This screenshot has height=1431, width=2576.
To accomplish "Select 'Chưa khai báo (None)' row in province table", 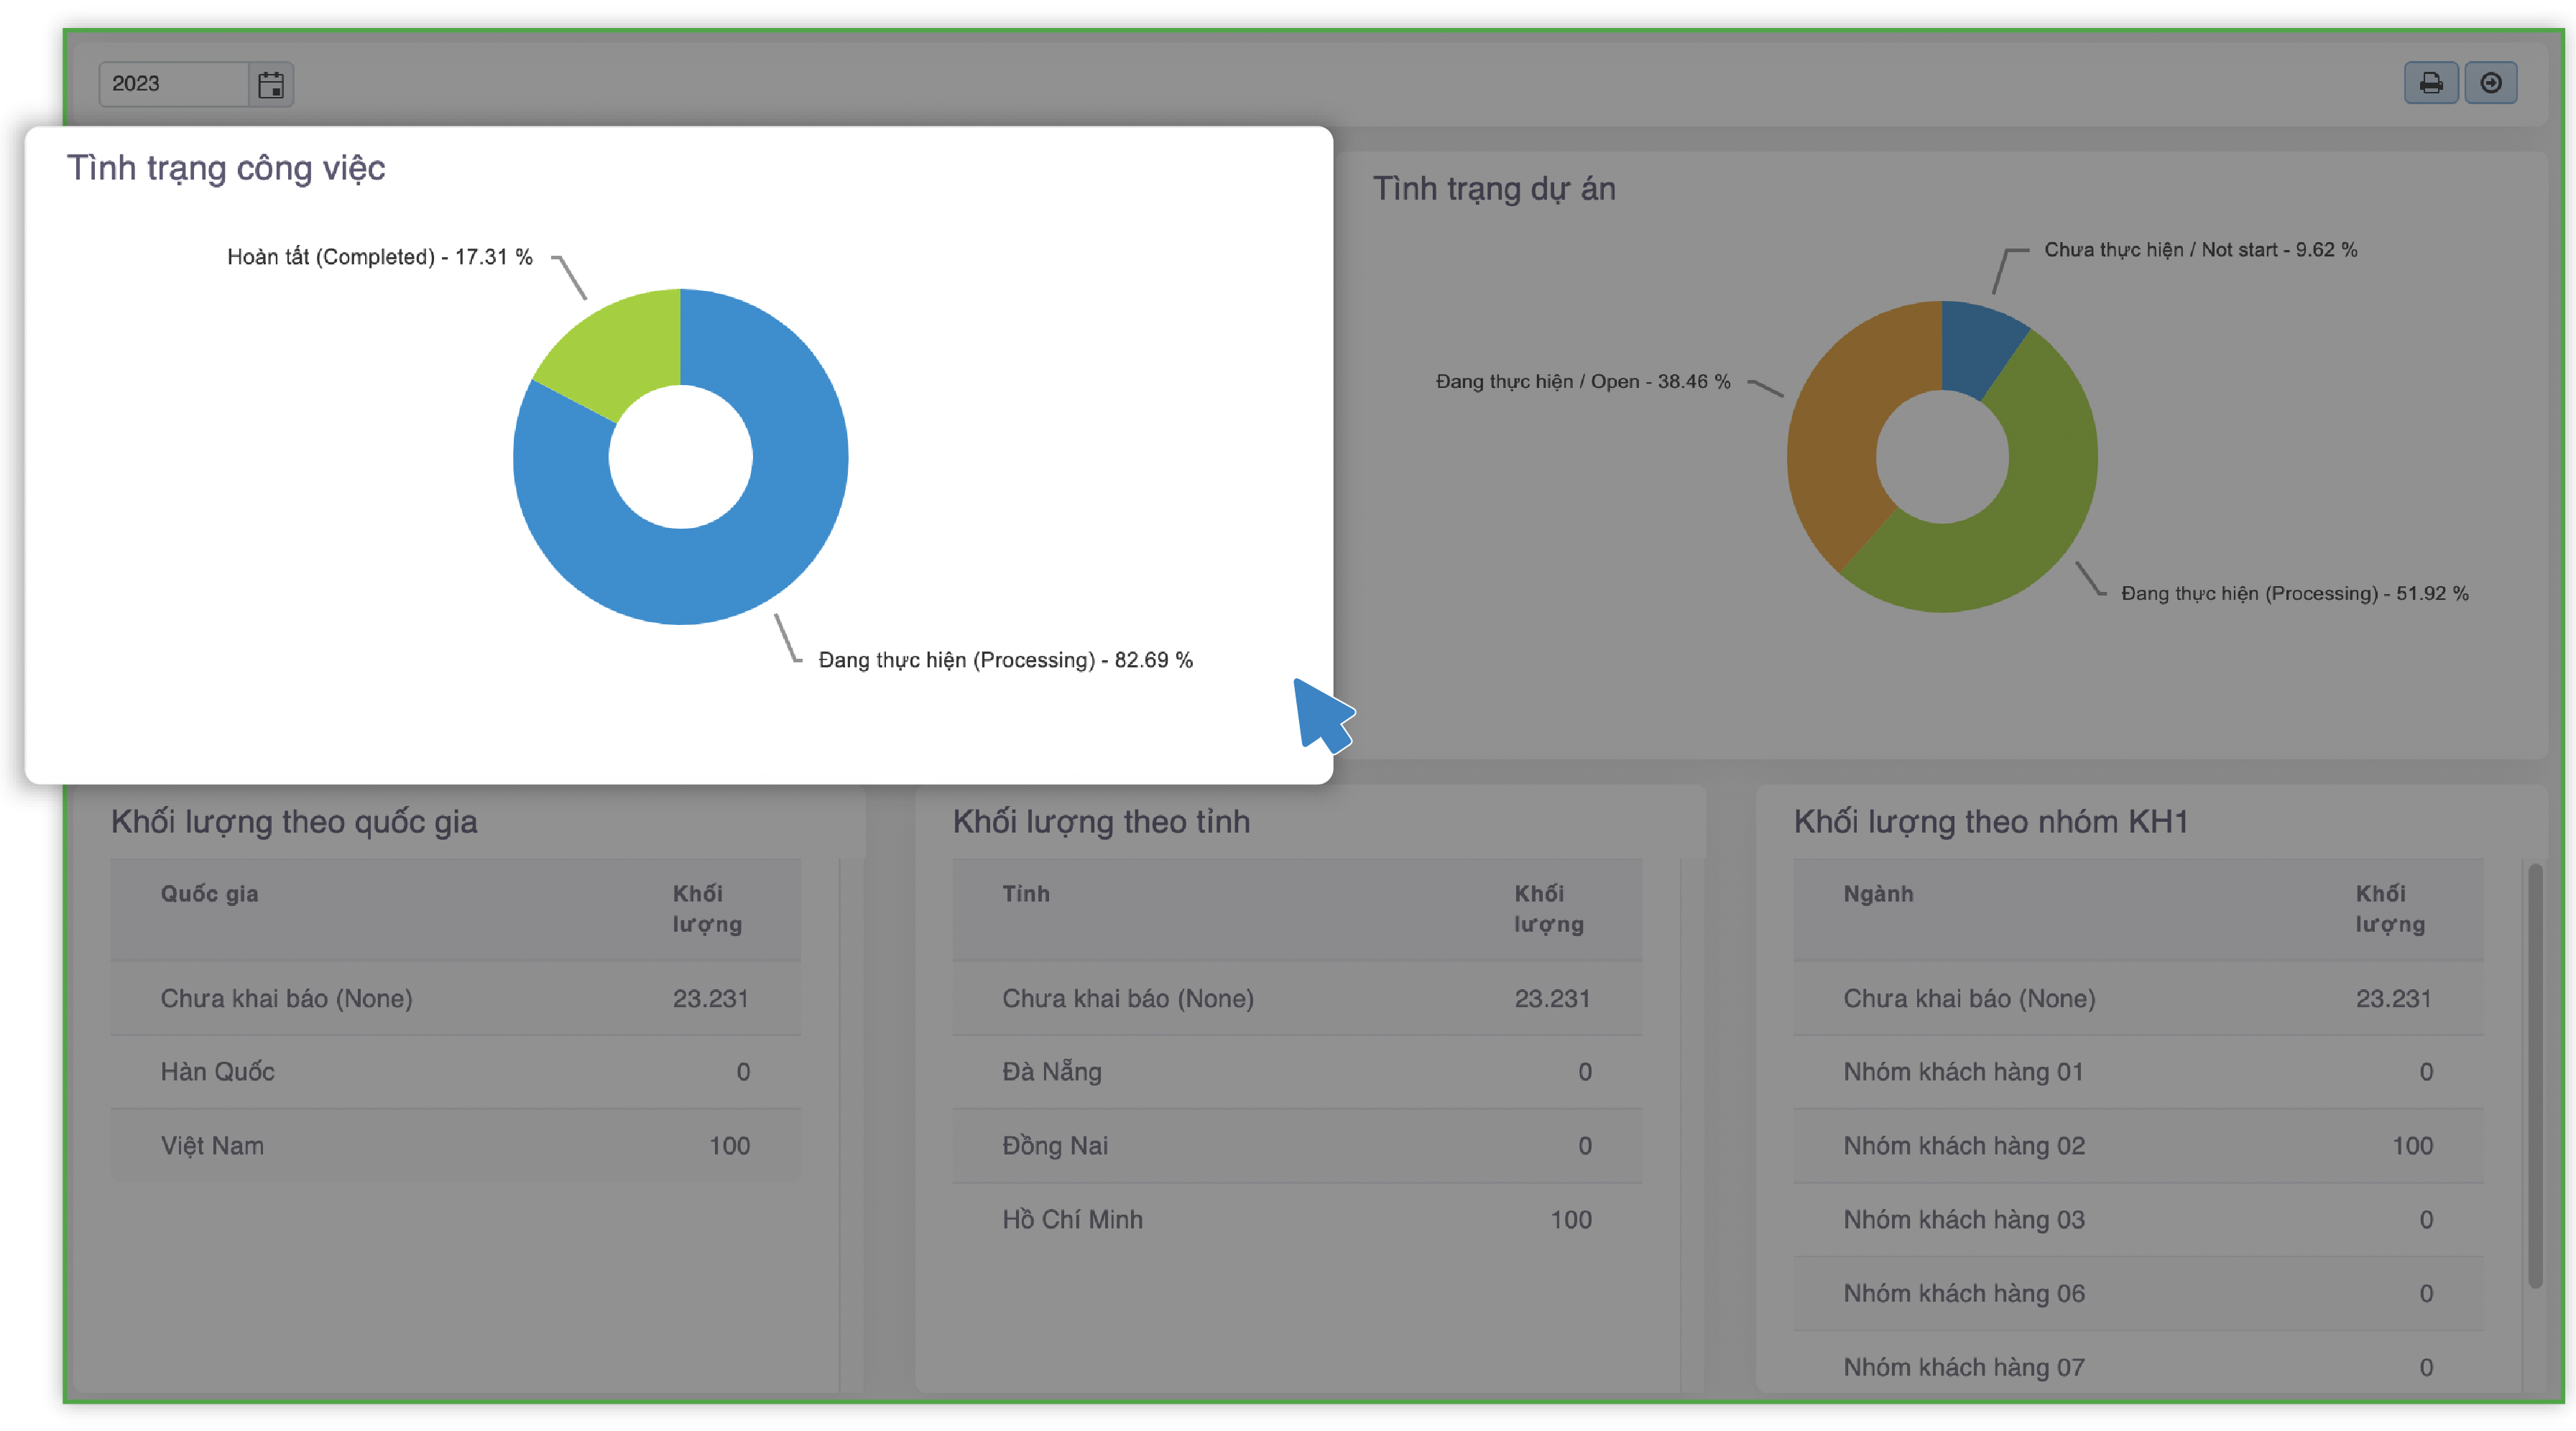I will pos(1297,998).
